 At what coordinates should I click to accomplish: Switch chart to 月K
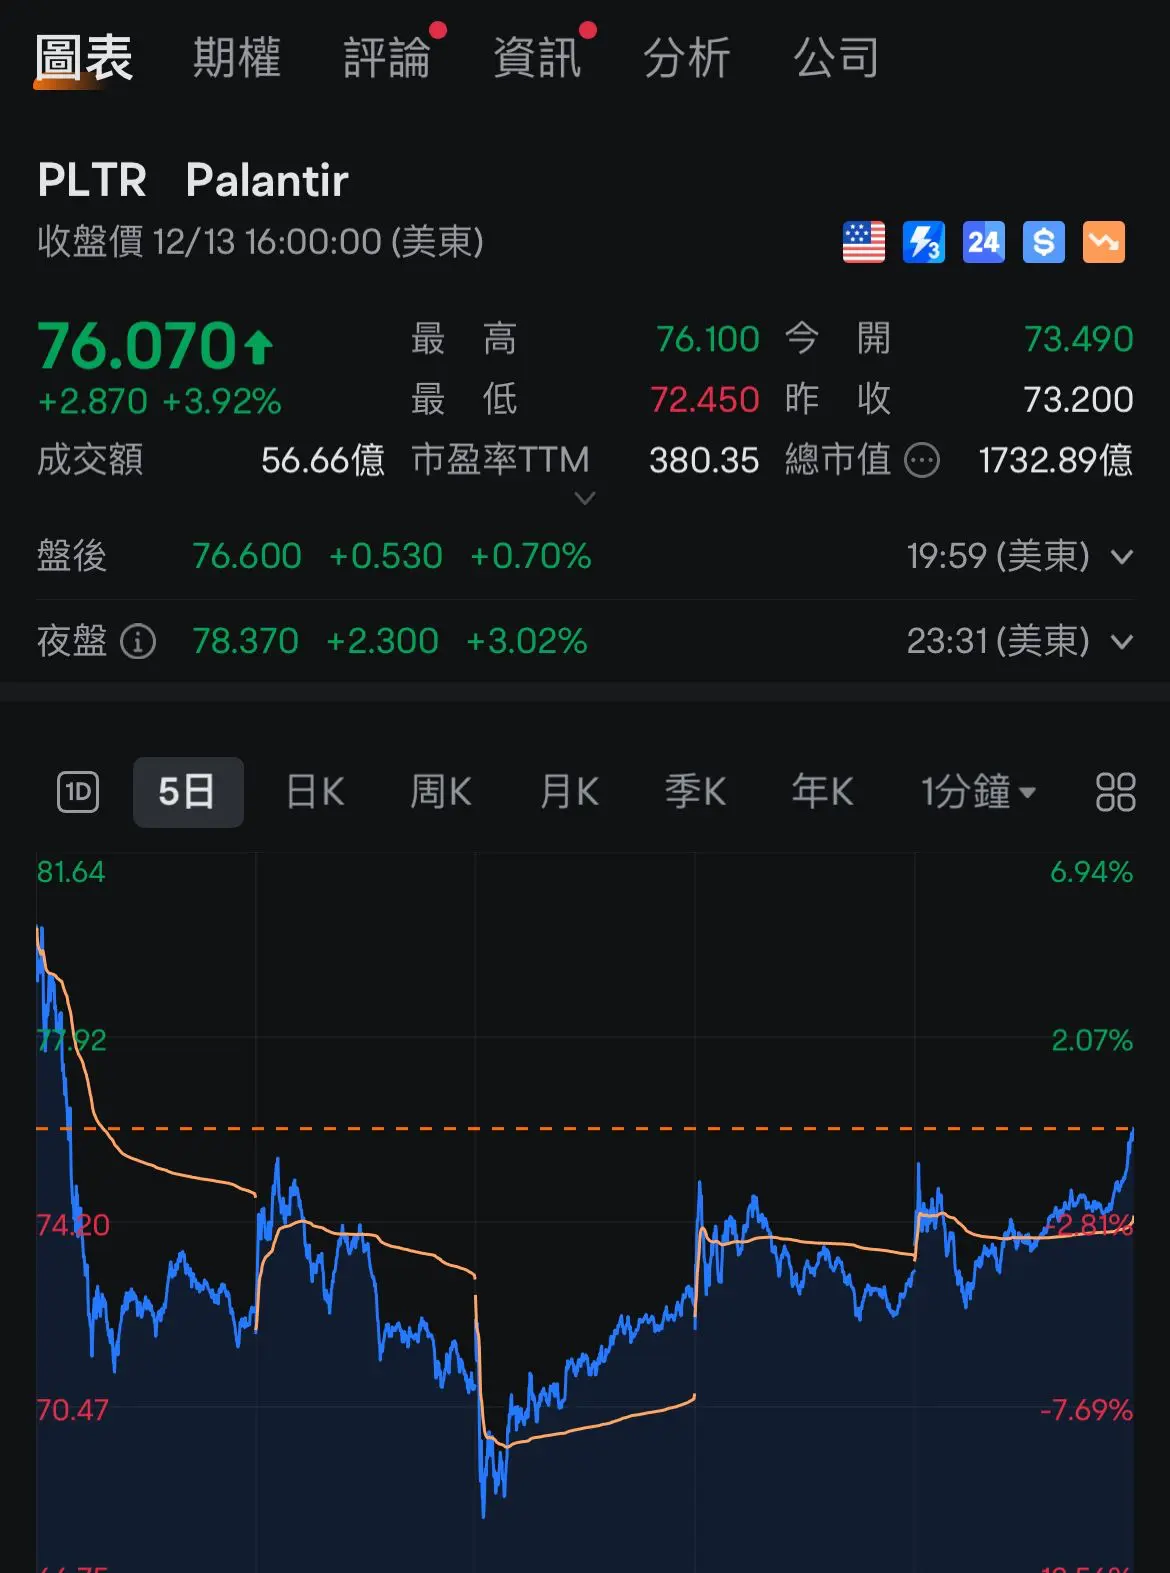pos(569,792)
